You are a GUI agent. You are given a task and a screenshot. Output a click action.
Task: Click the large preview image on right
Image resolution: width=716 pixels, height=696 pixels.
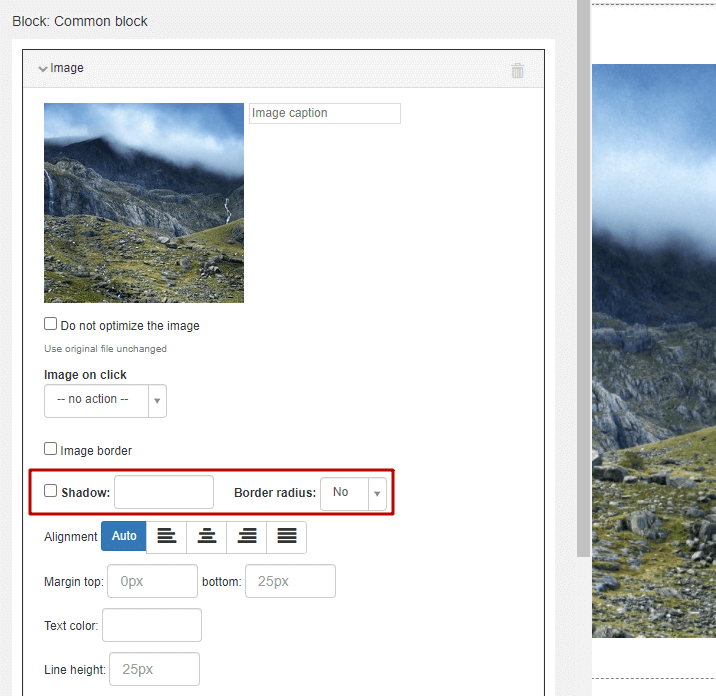click(654, 351)
